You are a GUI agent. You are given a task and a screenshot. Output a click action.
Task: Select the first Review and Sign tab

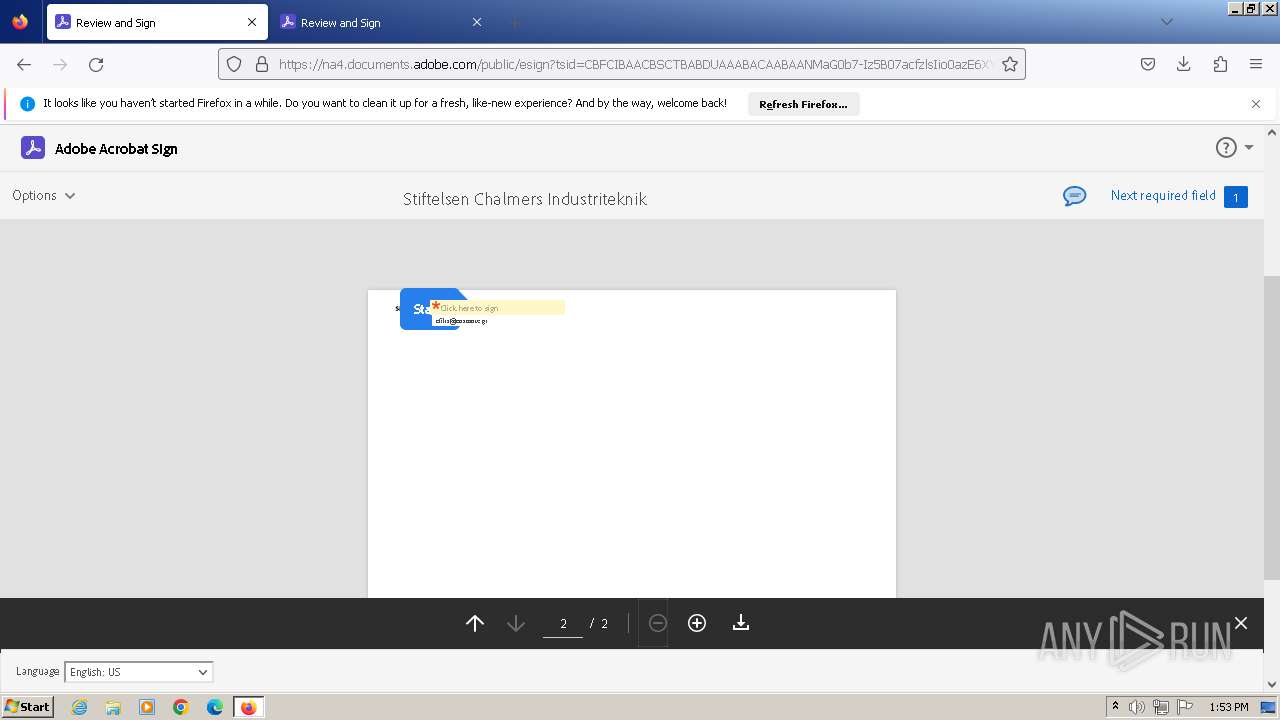click(x=157, y=22)
